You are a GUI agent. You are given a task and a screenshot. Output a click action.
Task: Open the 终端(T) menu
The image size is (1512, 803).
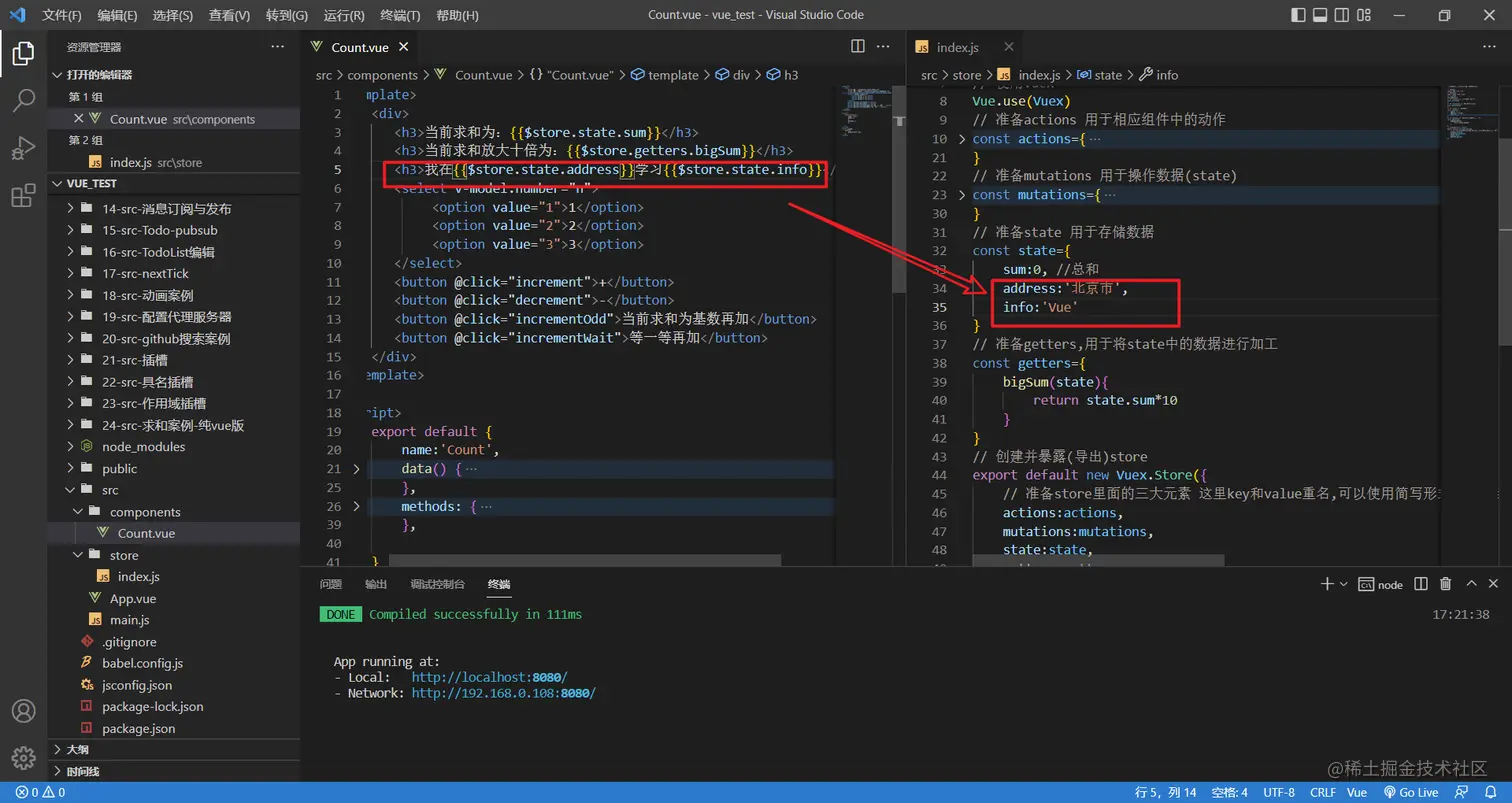coord(401,15)
